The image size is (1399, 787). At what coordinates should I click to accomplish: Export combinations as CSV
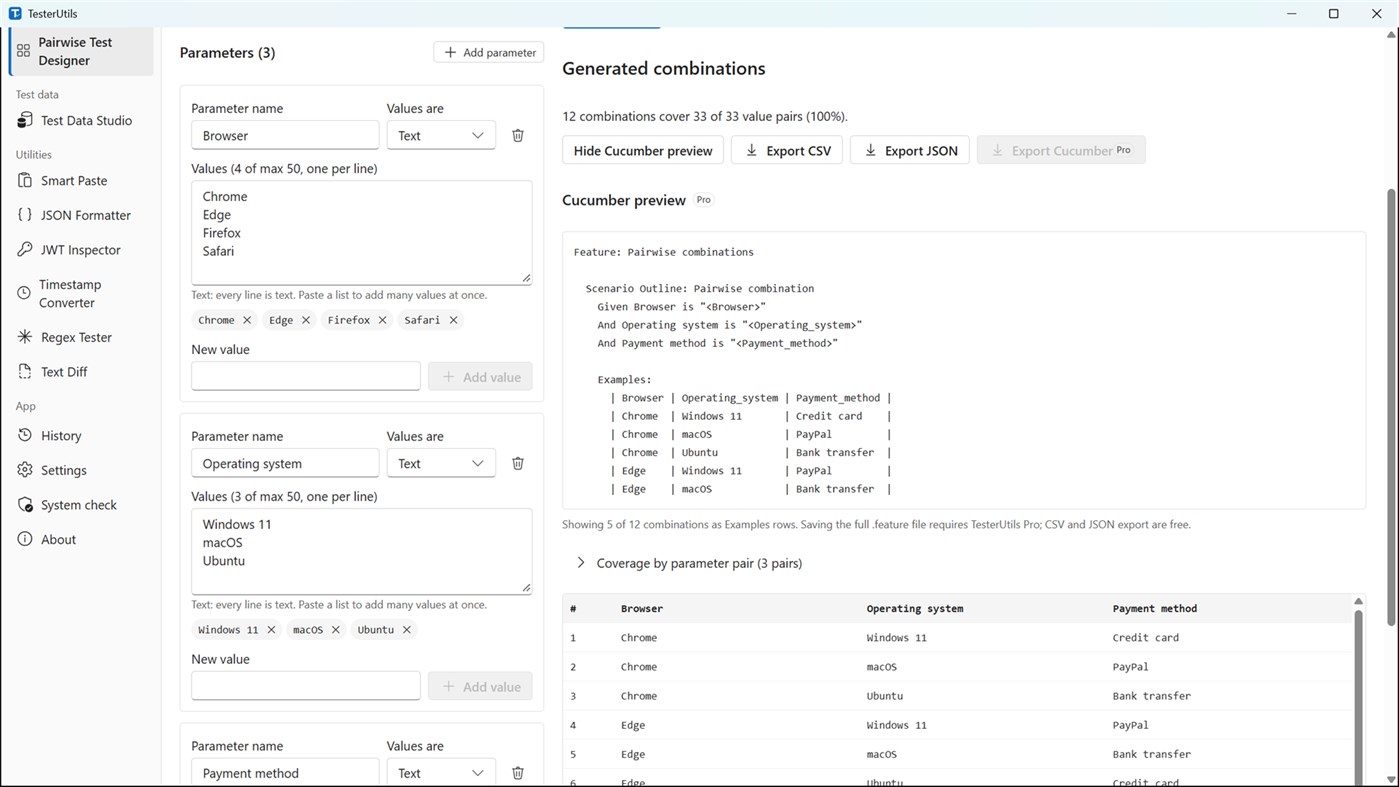click(787, 150)
